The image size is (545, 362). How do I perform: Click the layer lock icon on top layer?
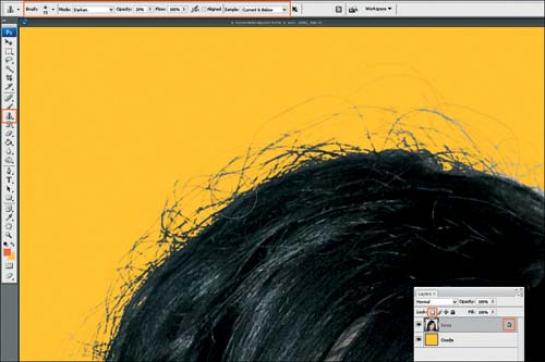pos(509,325)
